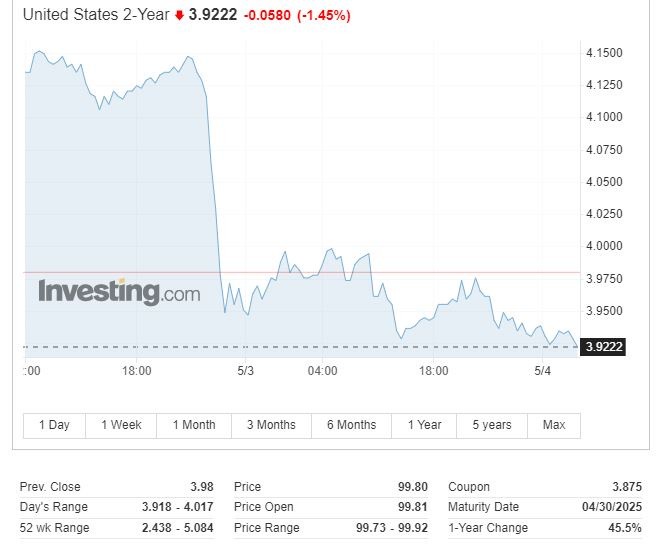The height and width of the screenshot is (546, 665).
Task: Click the 04:00 time marker on axis
Action: (x=322, y=371)
